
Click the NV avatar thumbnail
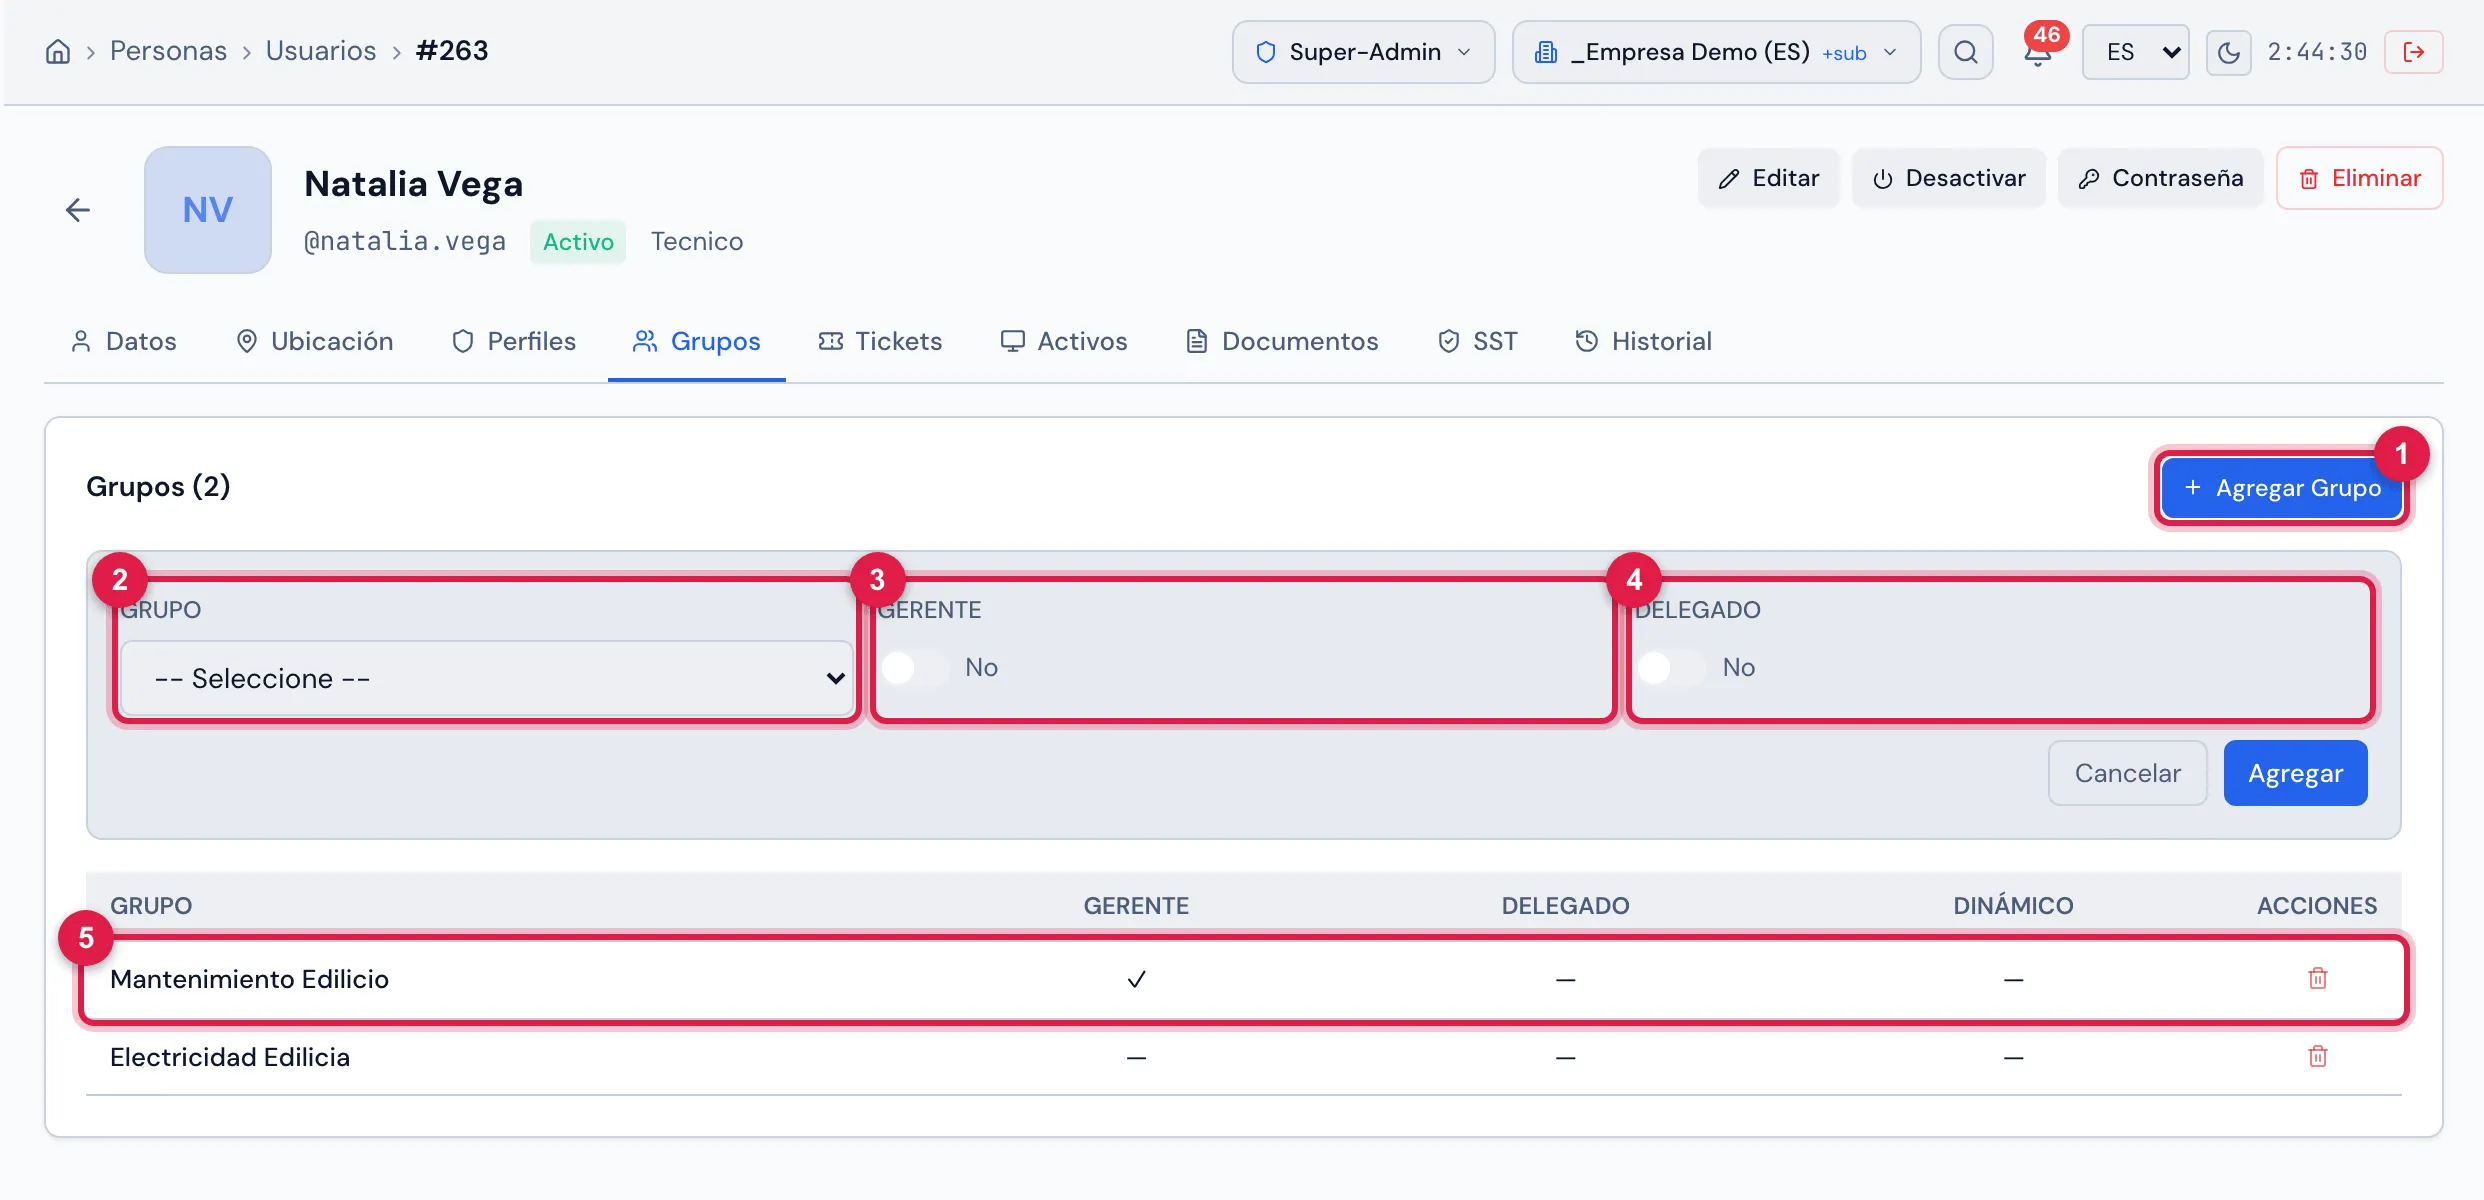208,210
